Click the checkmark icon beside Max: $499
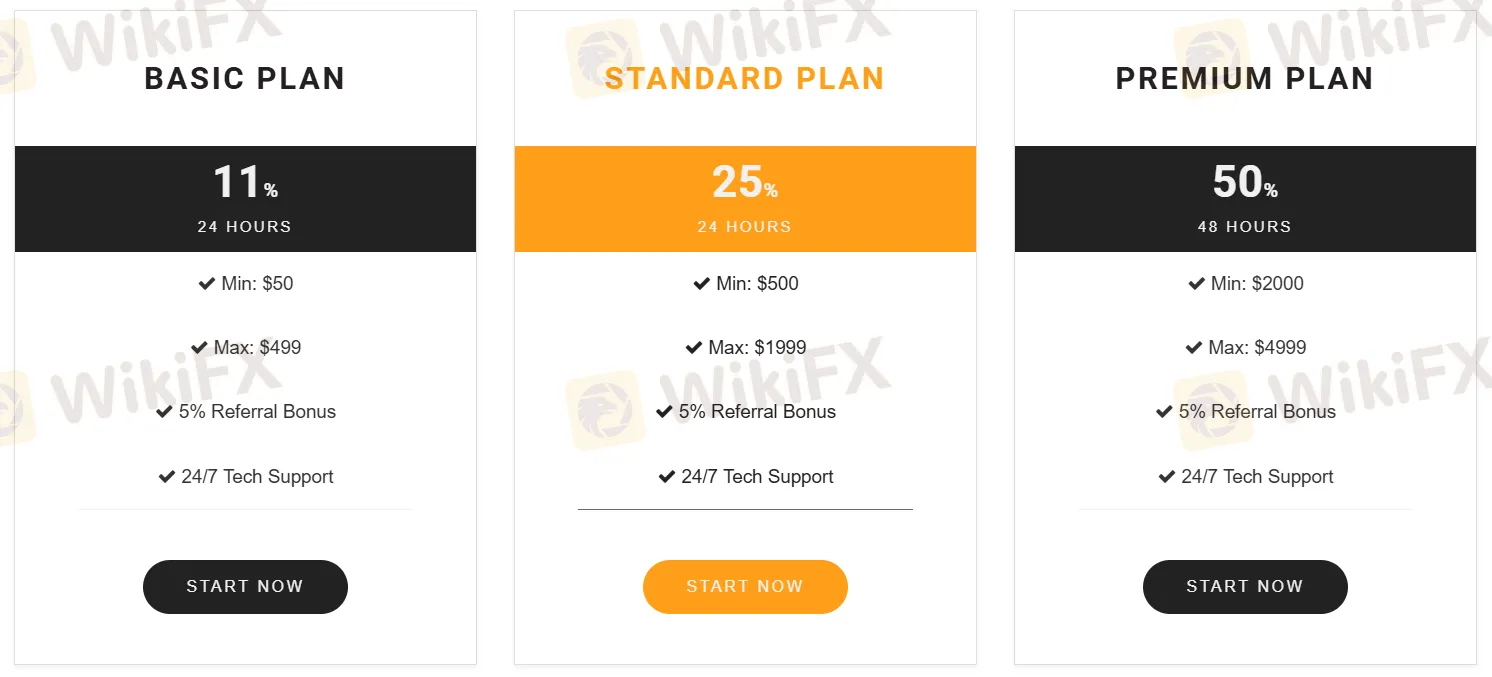The height and width of the screenshot is (677, 1492). click(199, 347)
